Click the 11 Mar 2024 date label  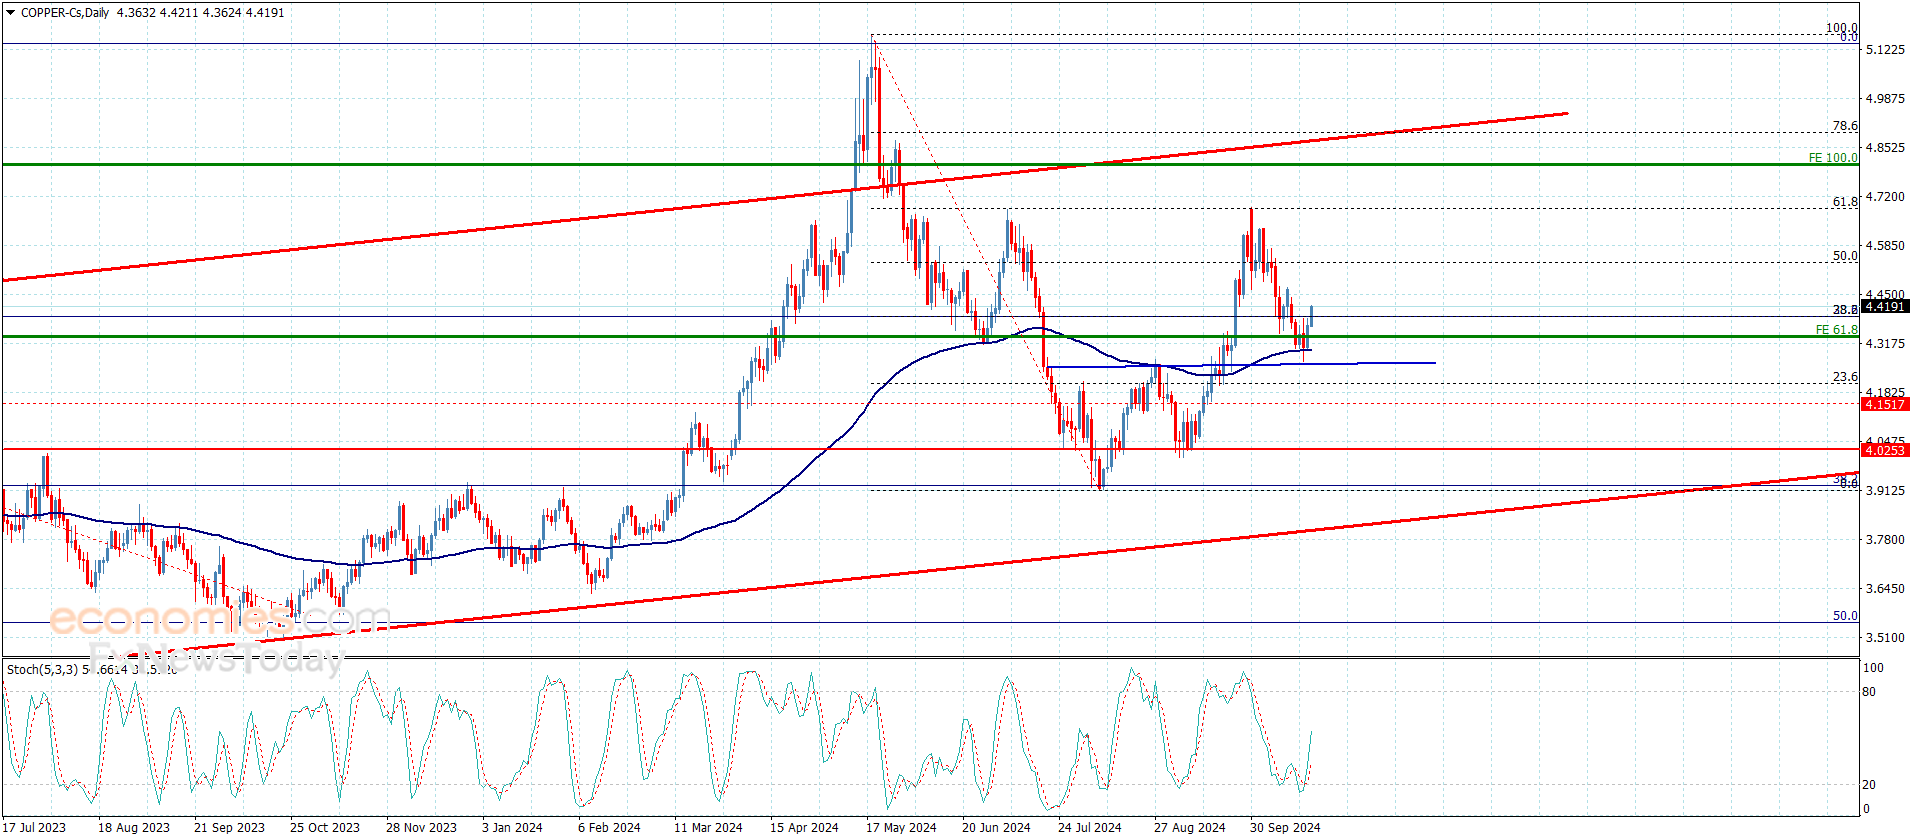click(708, 827)
